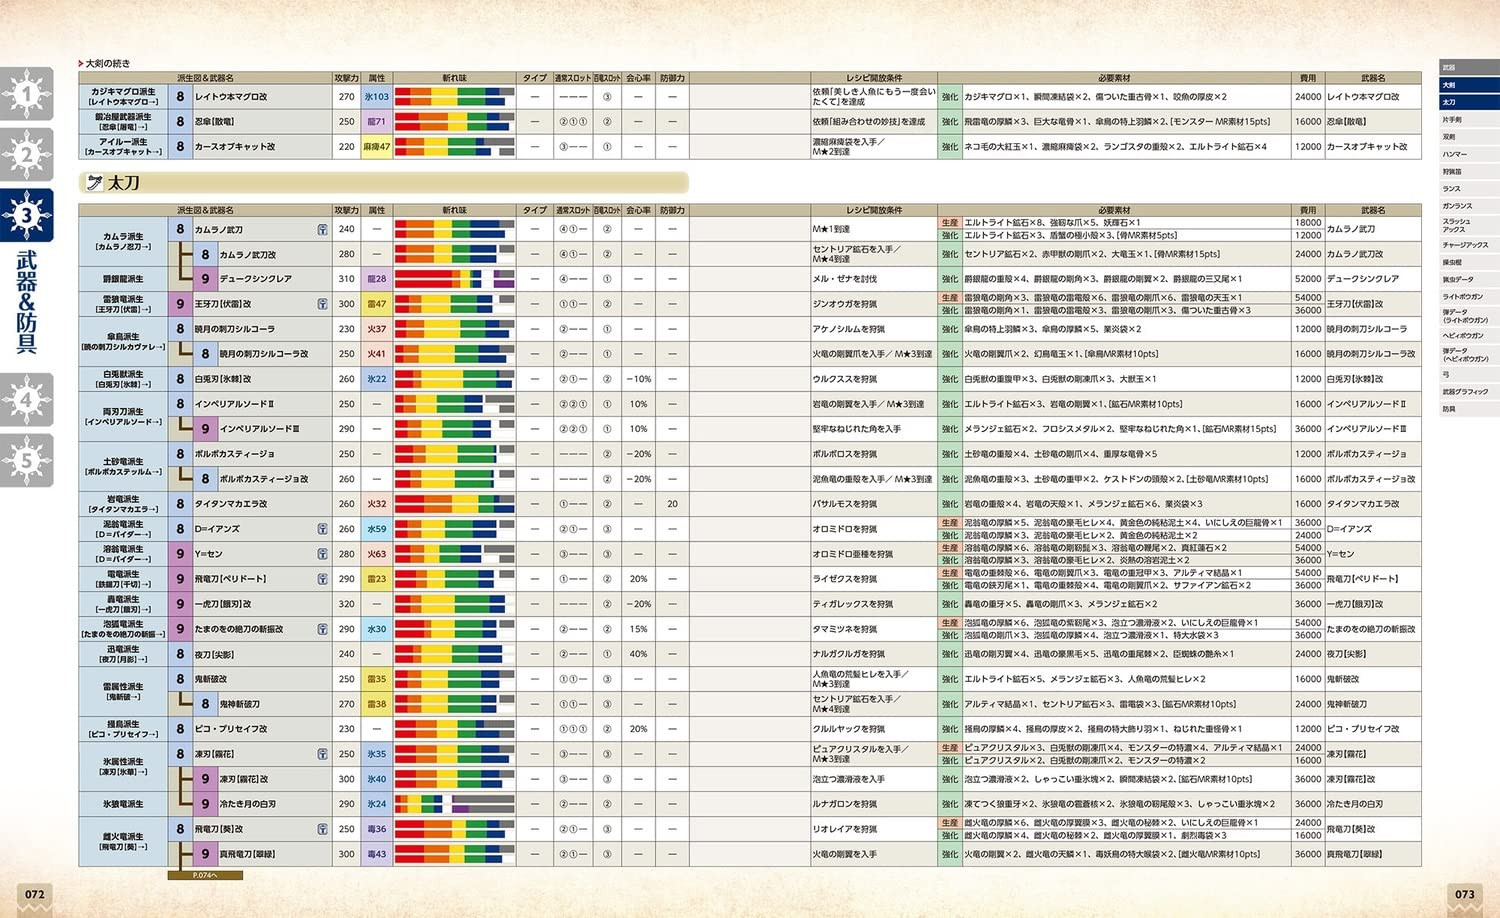Click the forge icon in the 王牙刀【伏雷】改 row
Screen dimensions: 1500x918
click(x=322, y=304)
